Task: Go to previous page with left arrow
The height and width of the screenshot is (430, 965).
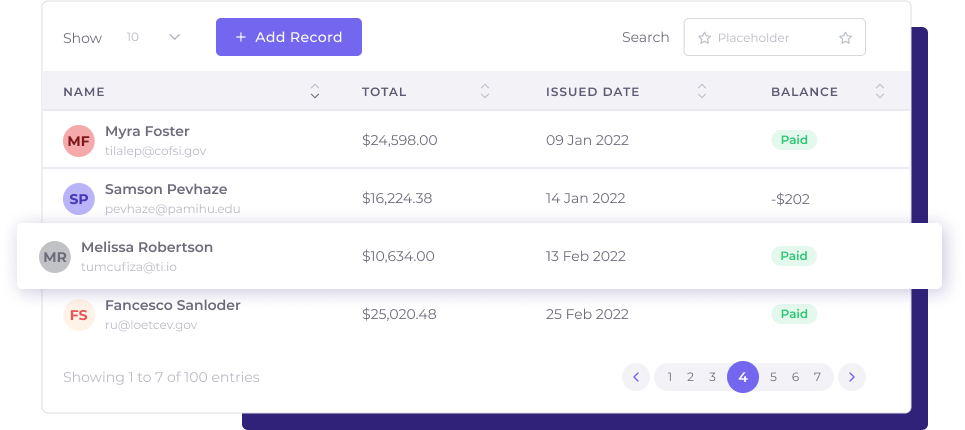Action: (x=636, y=377)
